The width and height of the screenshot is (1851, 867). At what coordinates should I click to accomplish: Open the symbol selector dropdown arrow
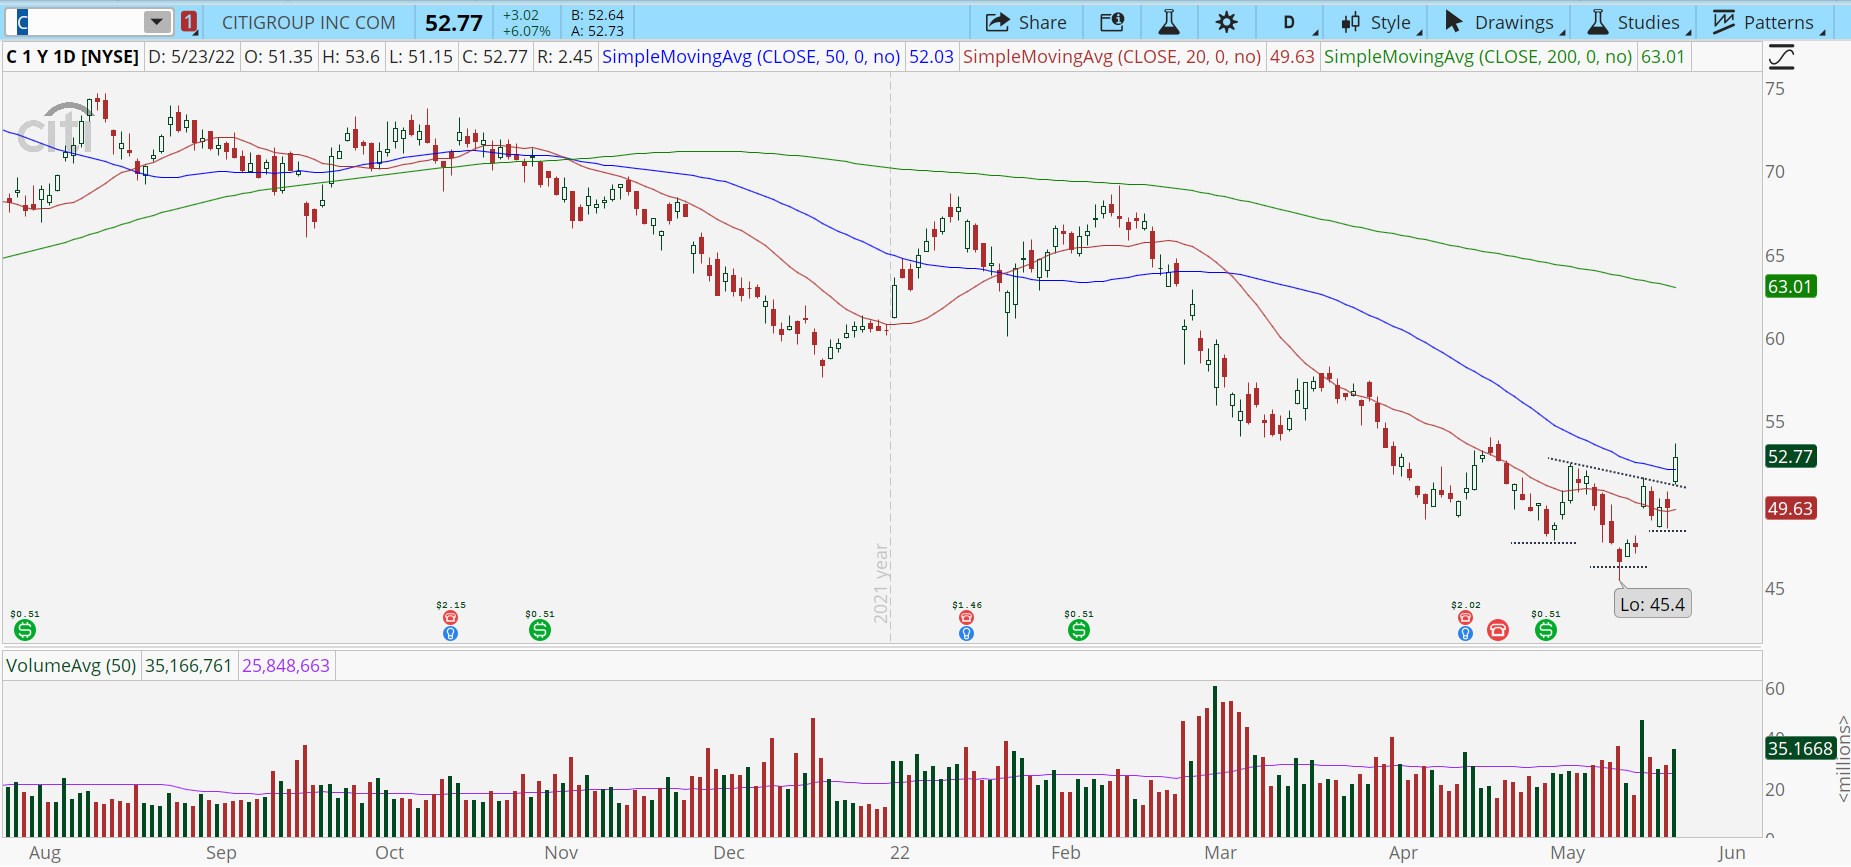coord(157,22)
